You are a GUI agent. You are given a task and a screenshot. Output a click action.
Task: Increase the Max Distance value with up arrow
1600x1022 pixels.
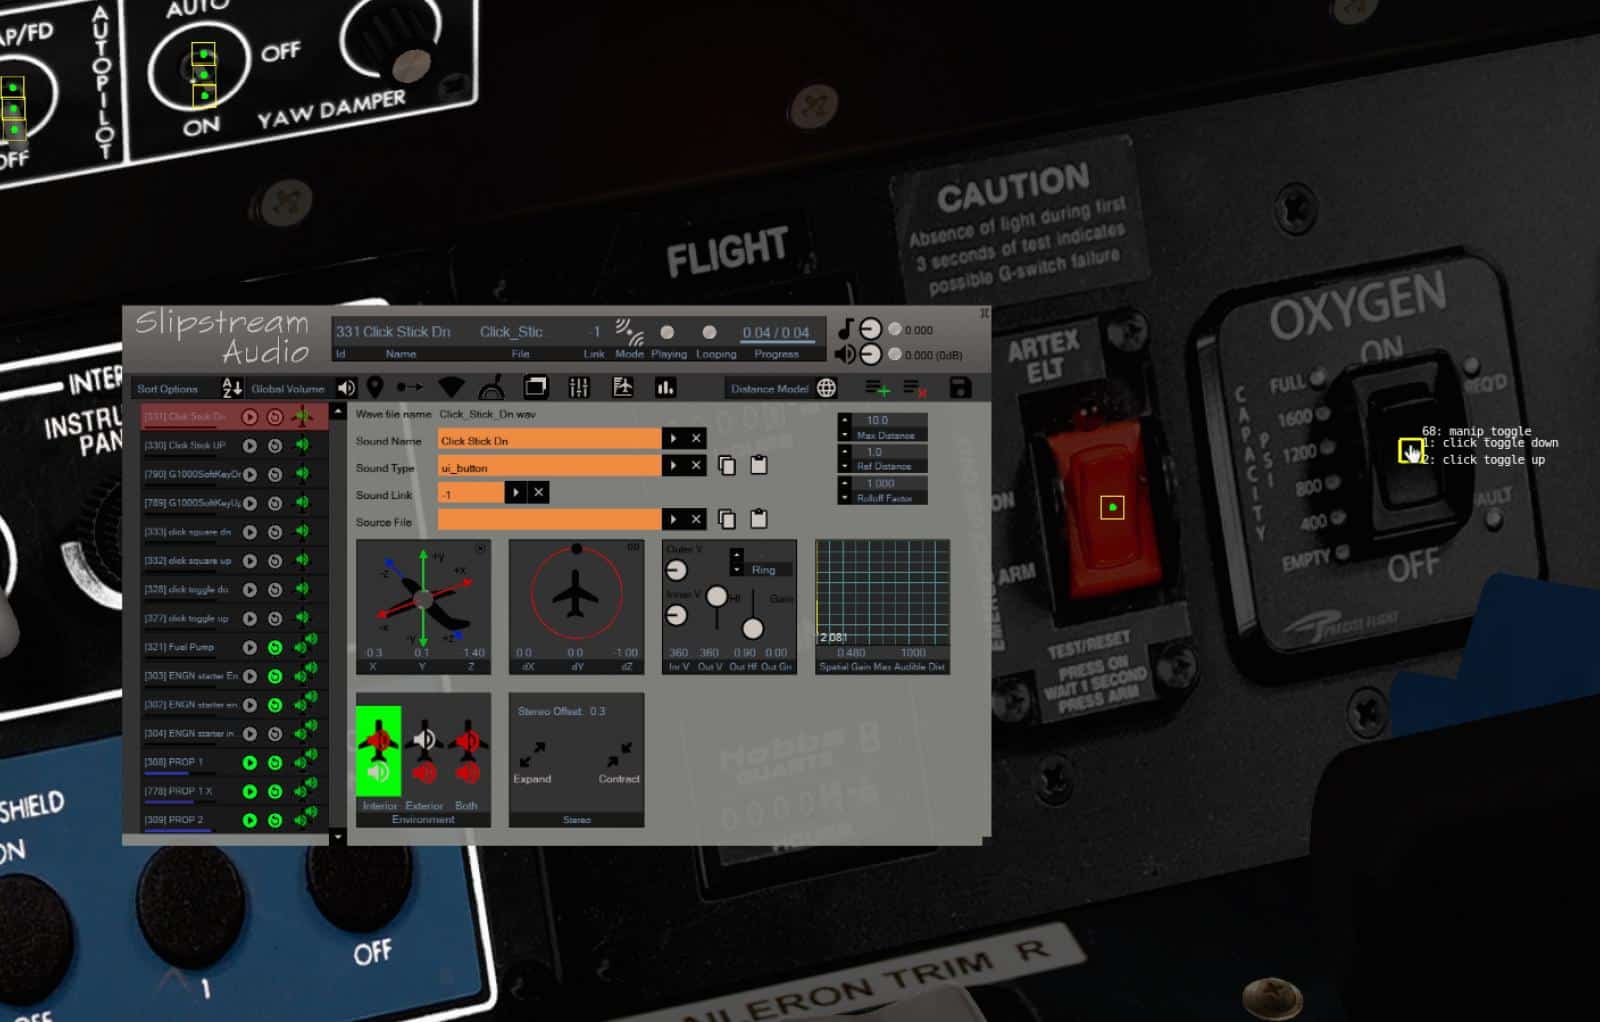pos(845,420)
